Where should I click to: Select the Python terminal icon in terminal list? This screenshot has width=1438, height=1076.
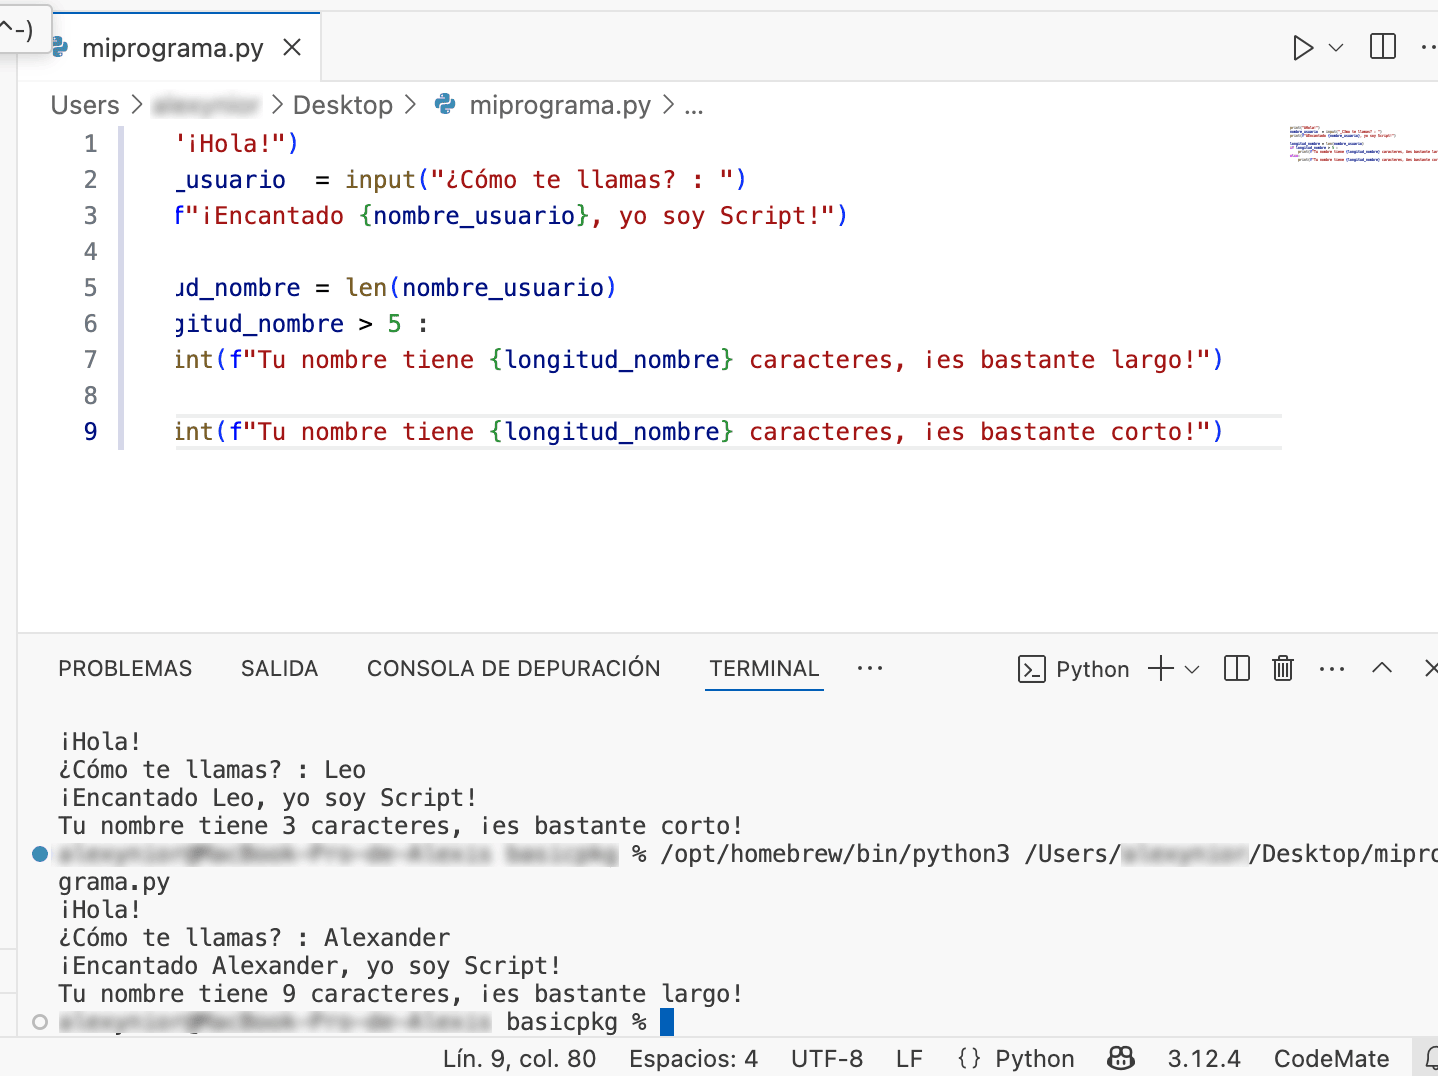pos(1032,669)
